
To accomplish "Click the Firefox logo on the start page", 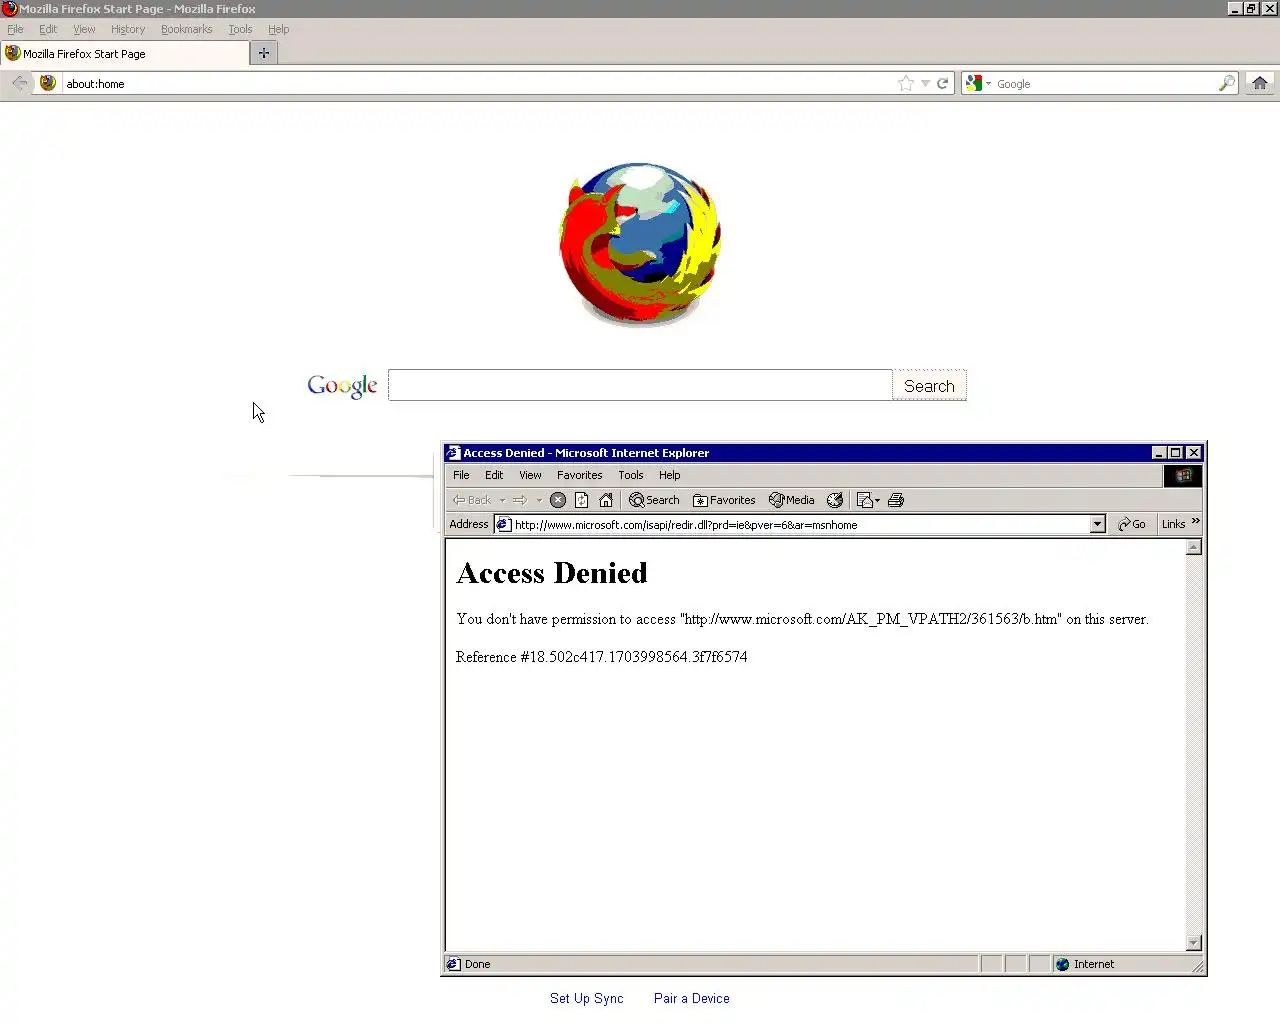I will pos(640,244).
